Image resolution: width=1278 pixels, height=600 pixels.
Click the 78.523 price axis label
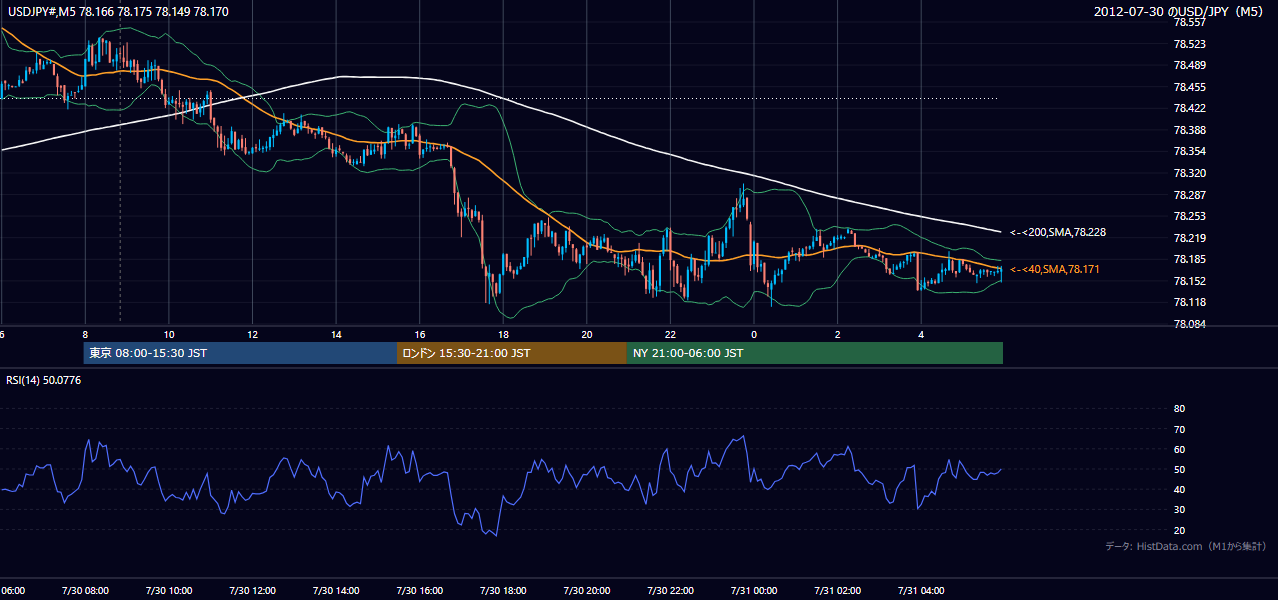[x=1190, y=44]
